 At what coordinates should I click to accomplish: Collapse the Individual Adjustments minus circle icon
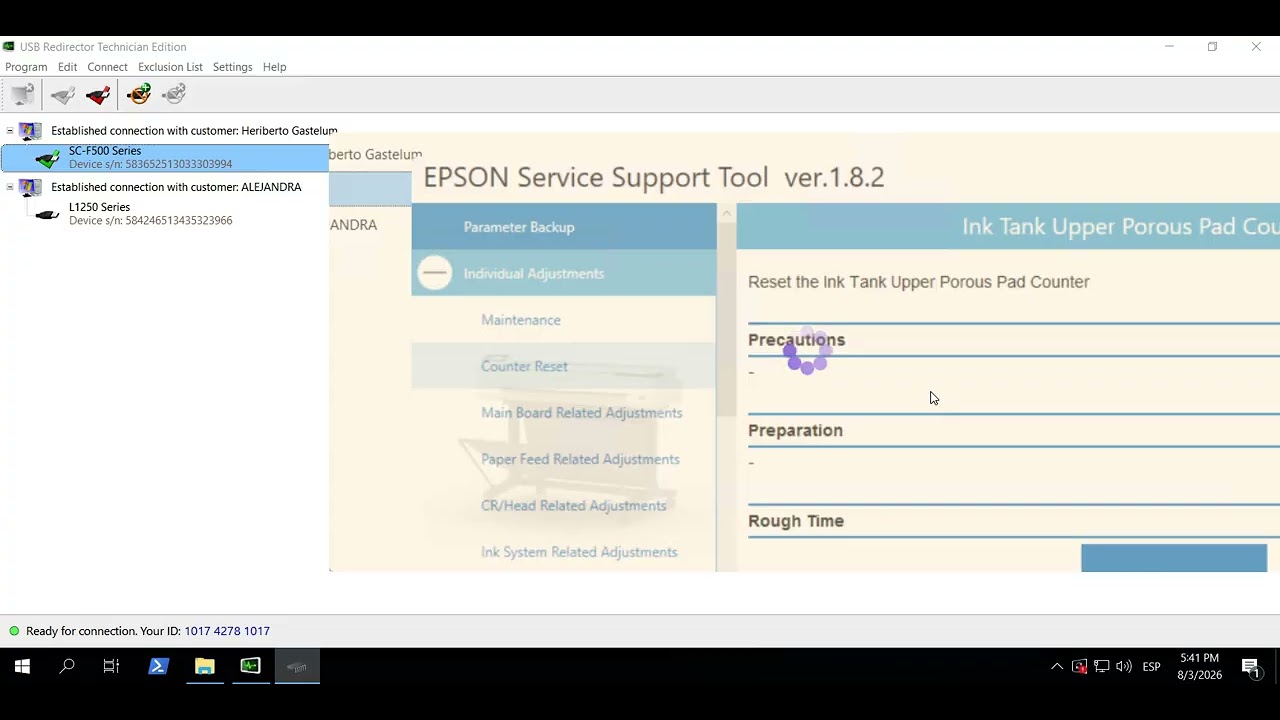pyautogui.click(x=435, y=273)
